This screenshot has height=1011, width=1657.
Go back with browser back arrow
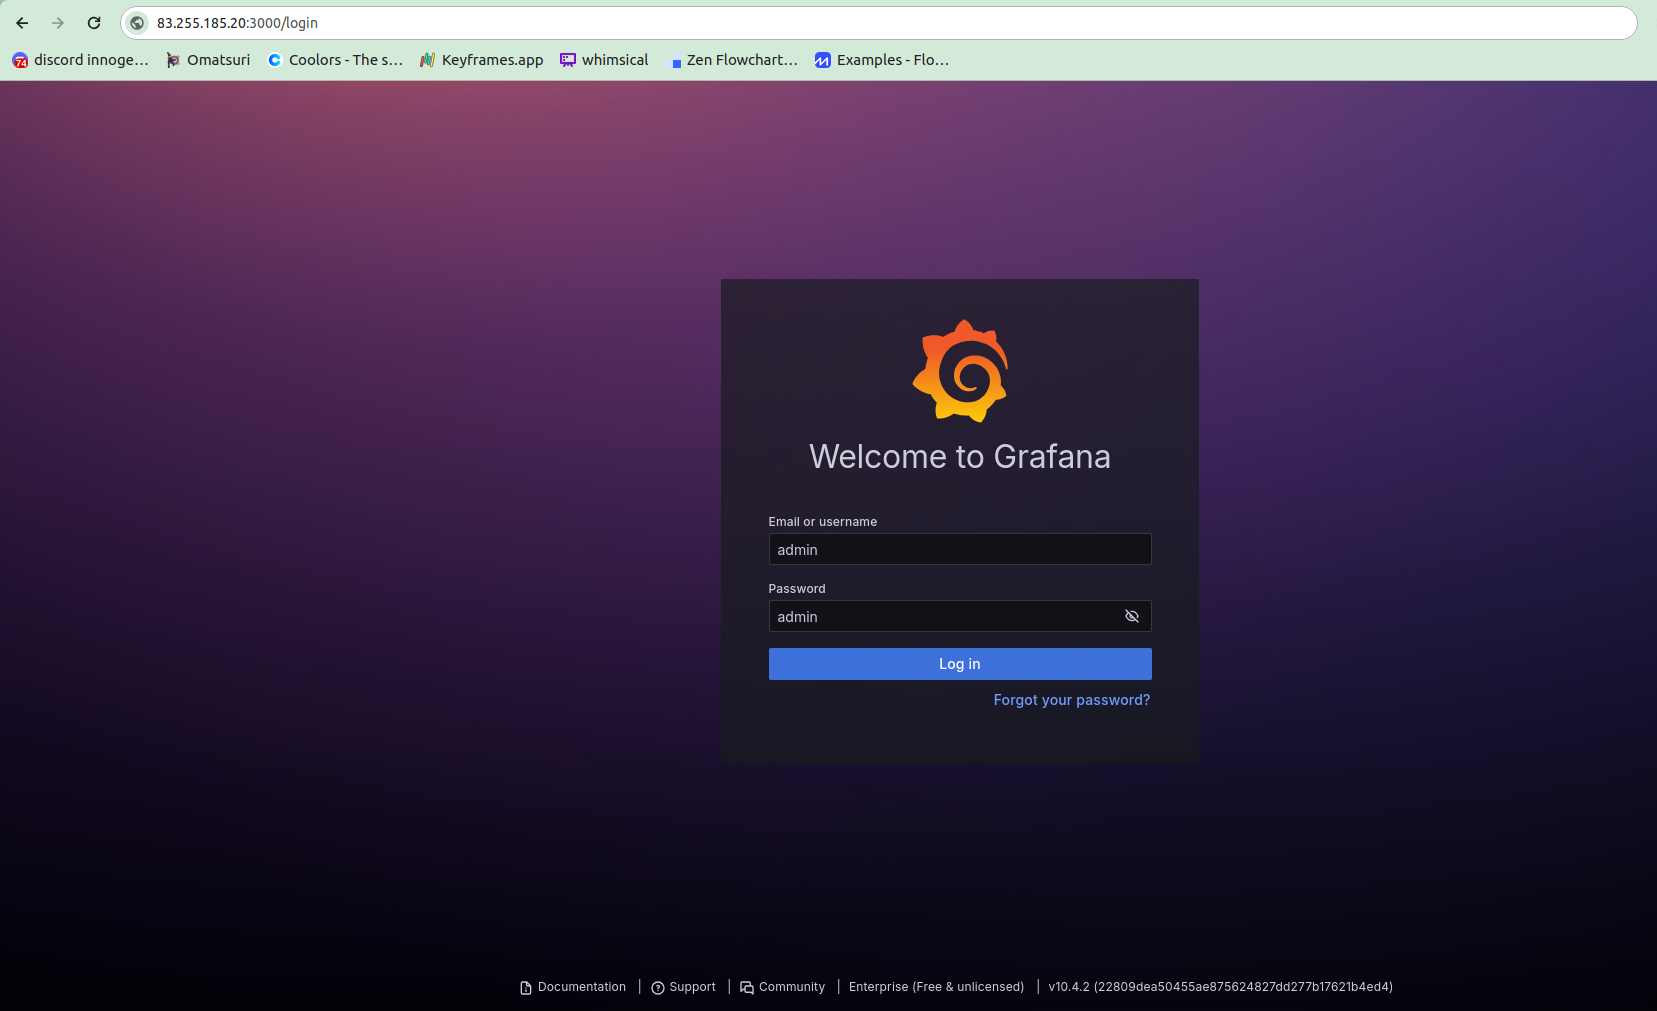22,23
